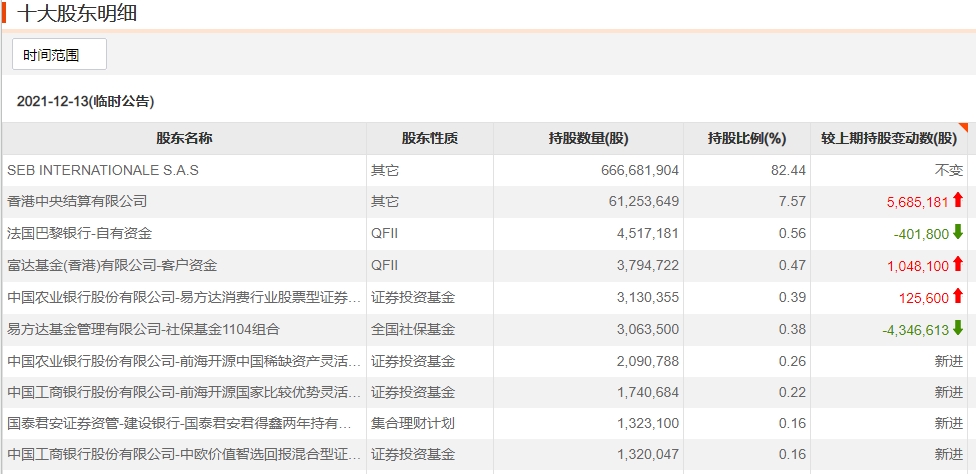The image size is (976, 474).
Task: Click the 十大股东明细 section title
Action: (77, 13)
